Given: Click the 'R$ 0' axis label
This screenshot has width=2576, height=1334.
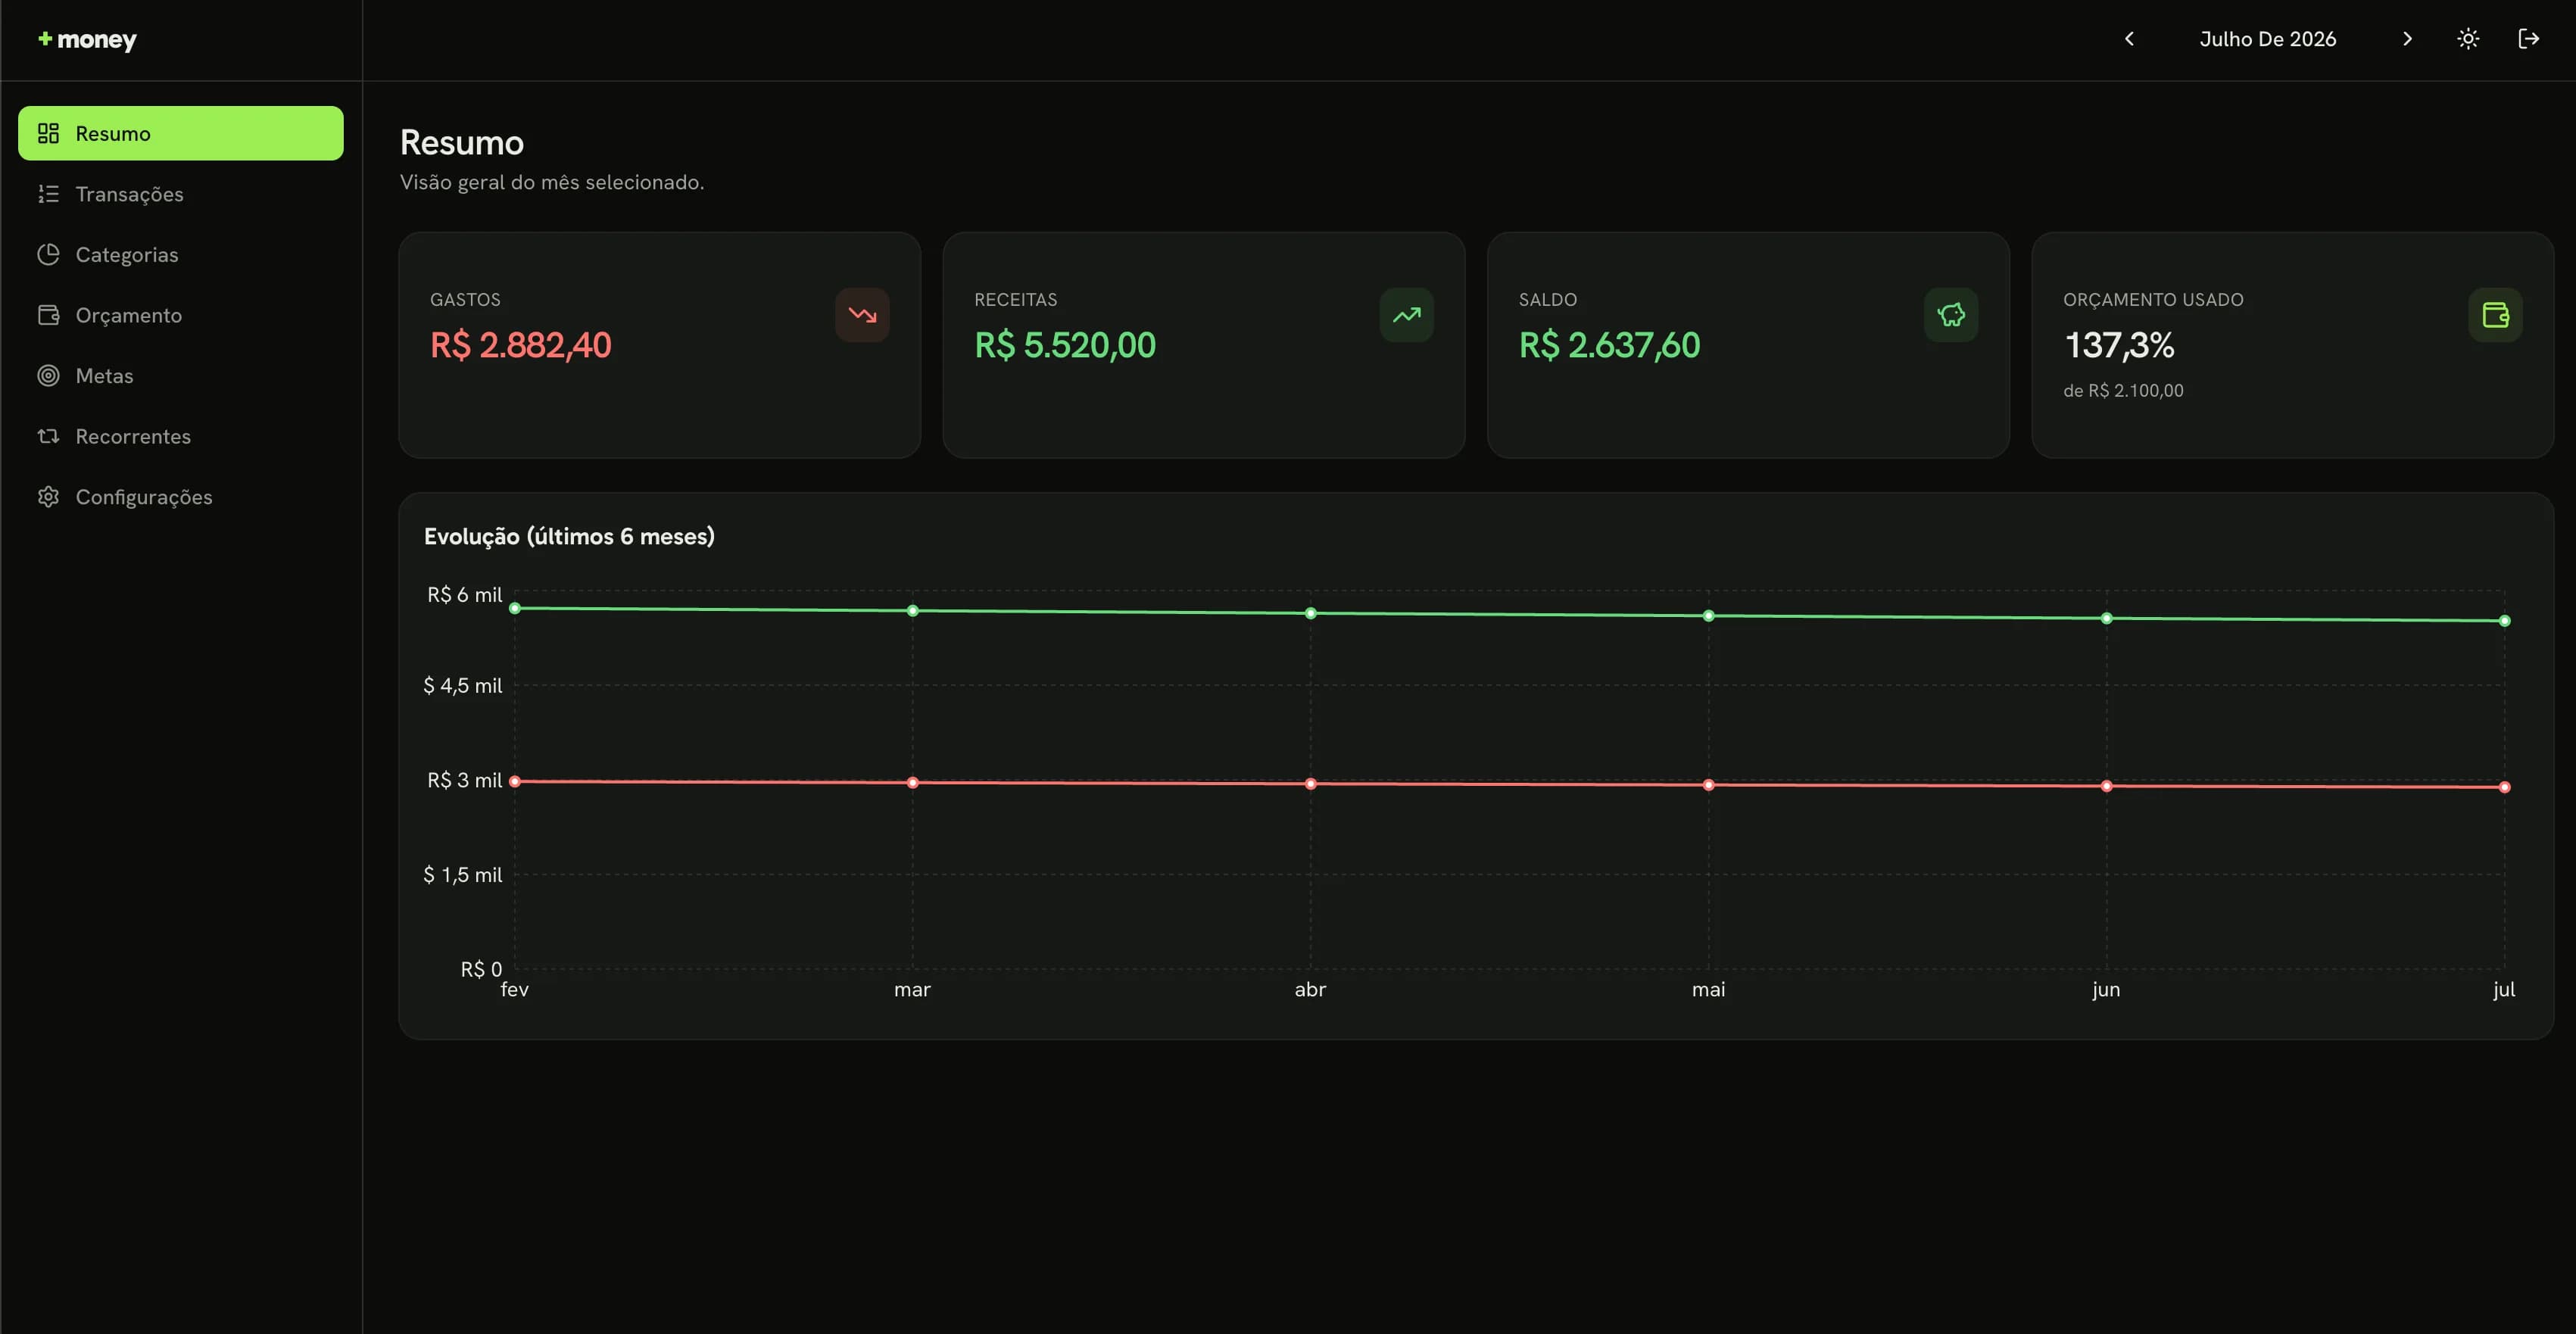Looking at the screenshot, I should (481, 969).
